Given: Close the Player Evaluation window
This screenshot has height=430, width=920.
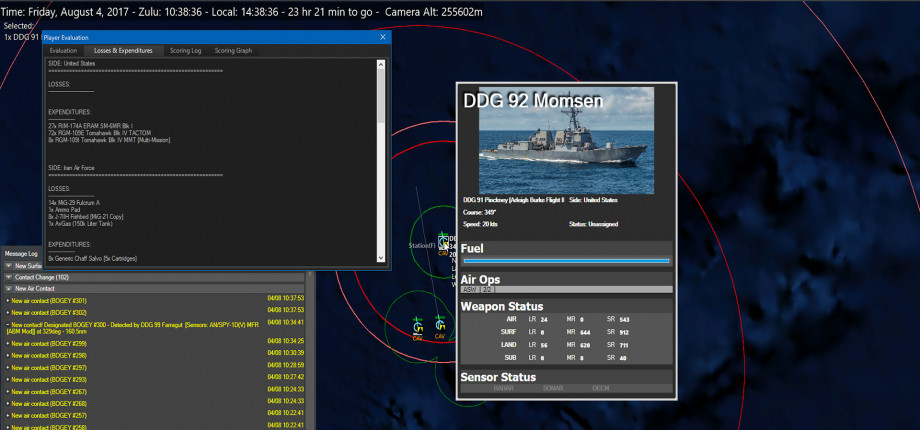Looking at the screenshot, I should pos(383,37).
